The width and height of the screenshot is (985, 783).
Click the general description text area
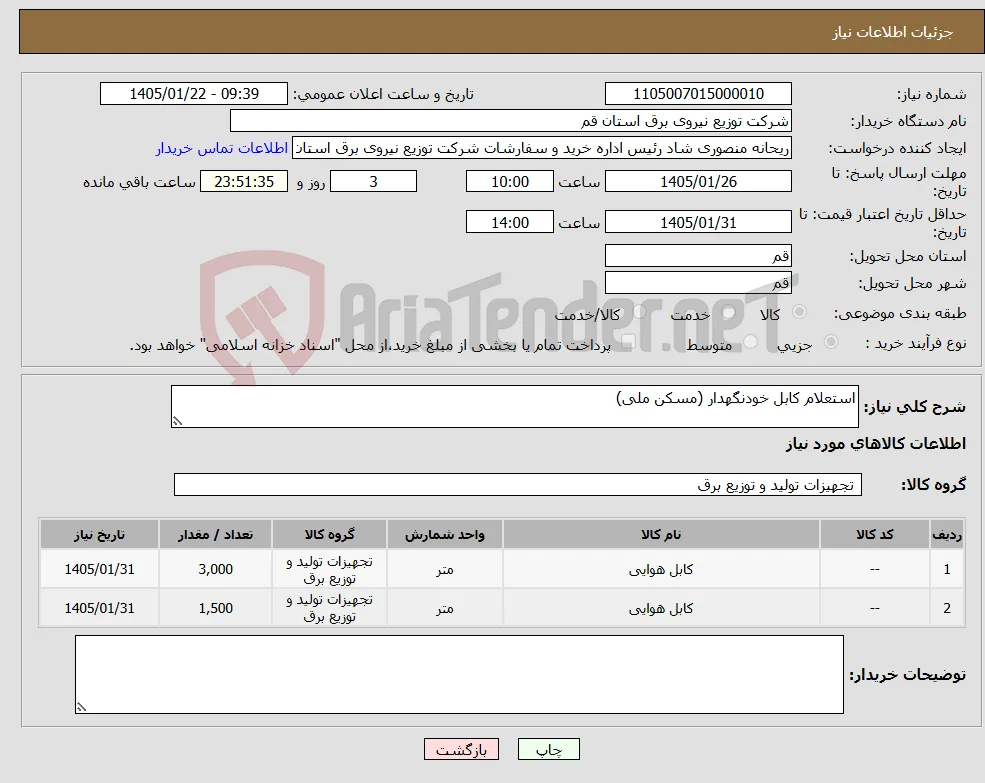(514, 407)
